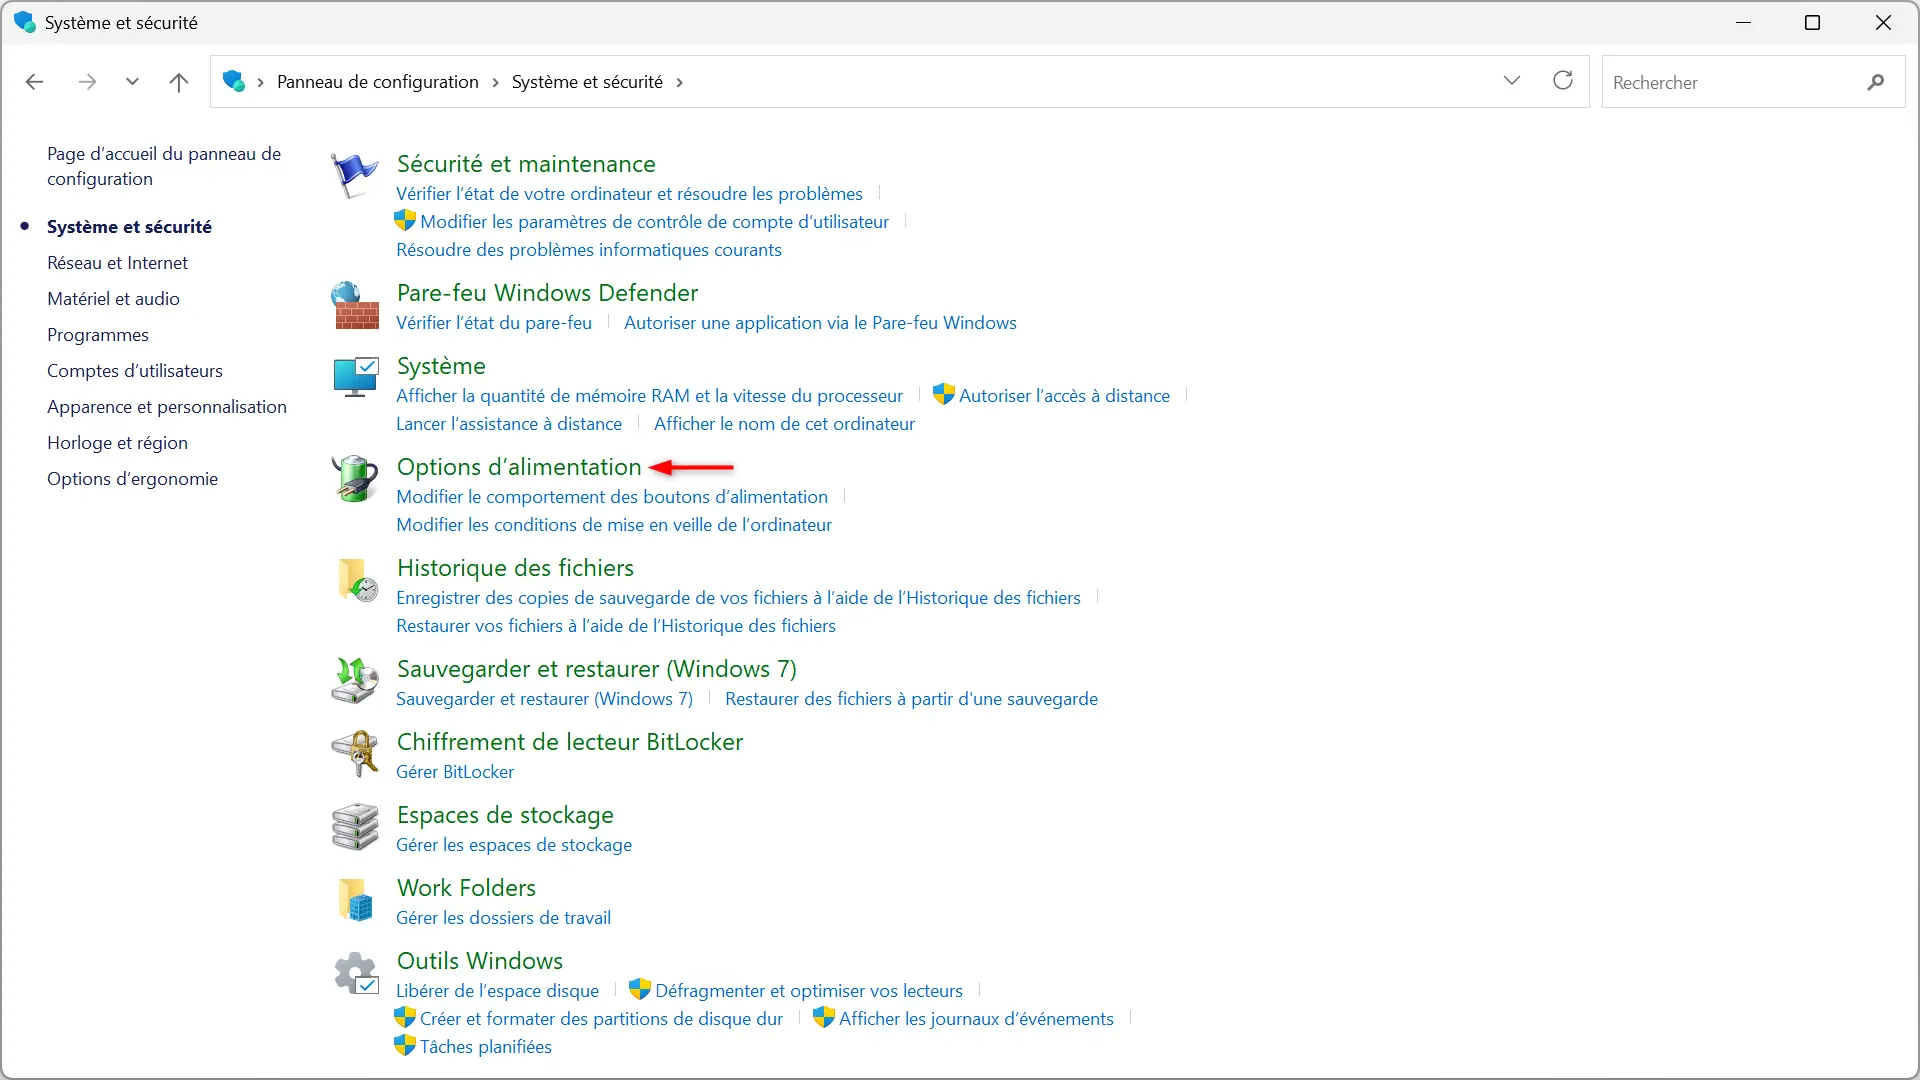The width and height of the screenshot is (1920, 1080).
Task: Open Horloge et région category
Action: tap(117, 443)
